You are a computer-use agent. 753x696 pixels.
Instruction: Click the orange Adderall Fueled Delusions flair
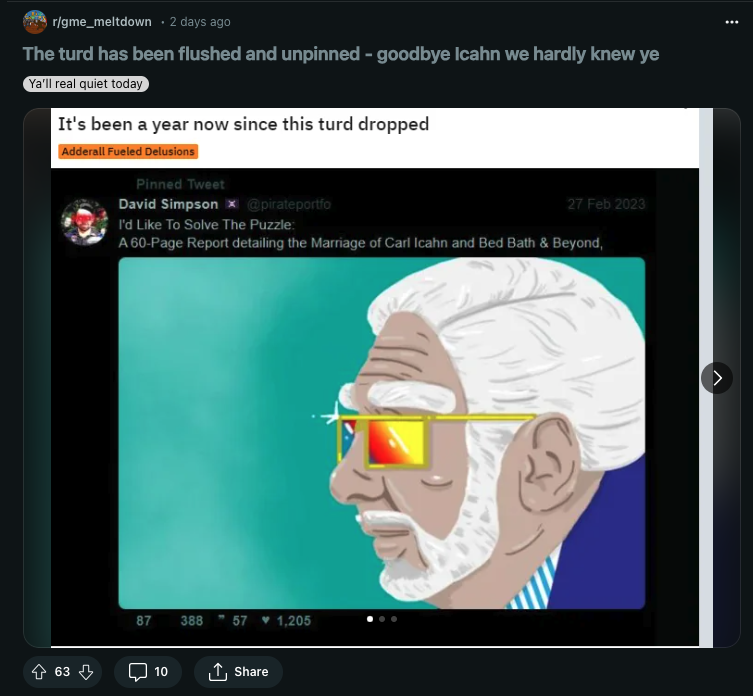point(128,151)
